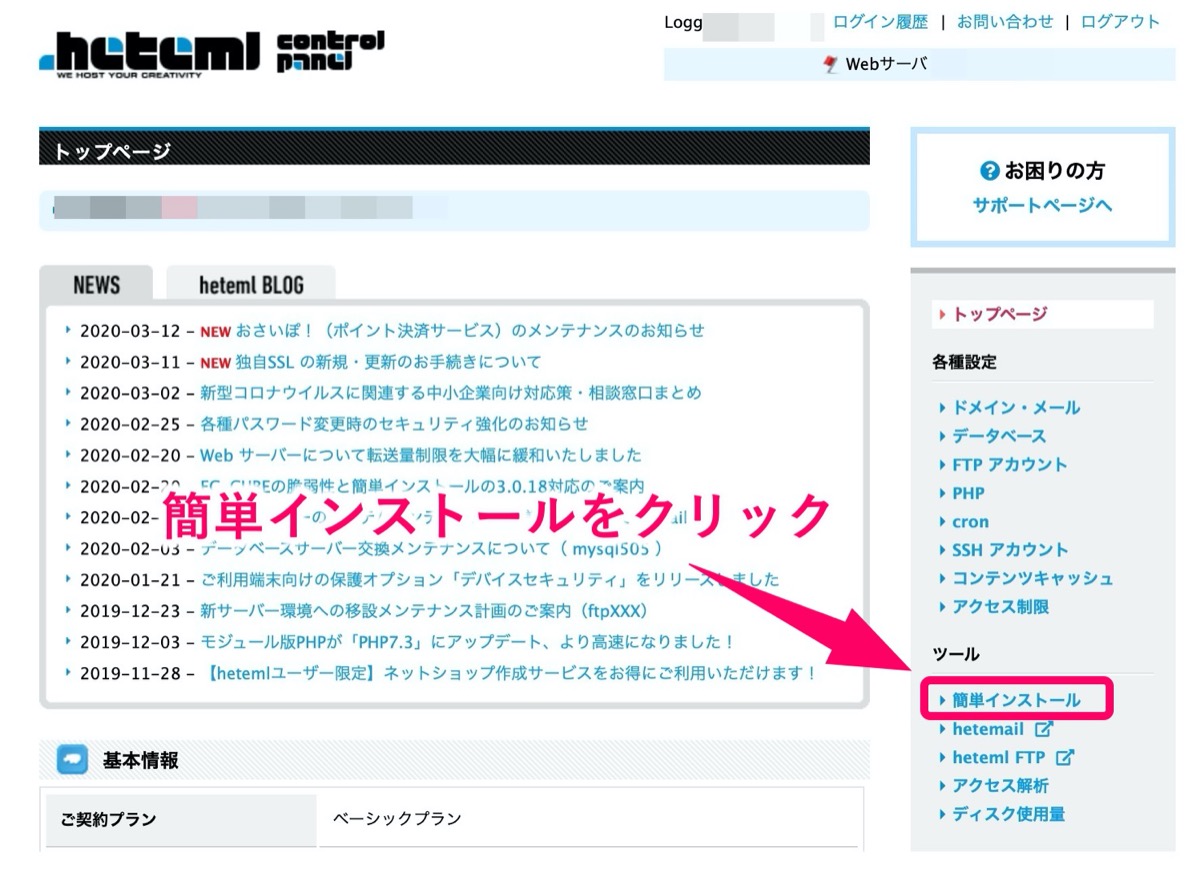Open heteml FTP tool link
Screen dimensions: 1200x878
click(999, 758)
